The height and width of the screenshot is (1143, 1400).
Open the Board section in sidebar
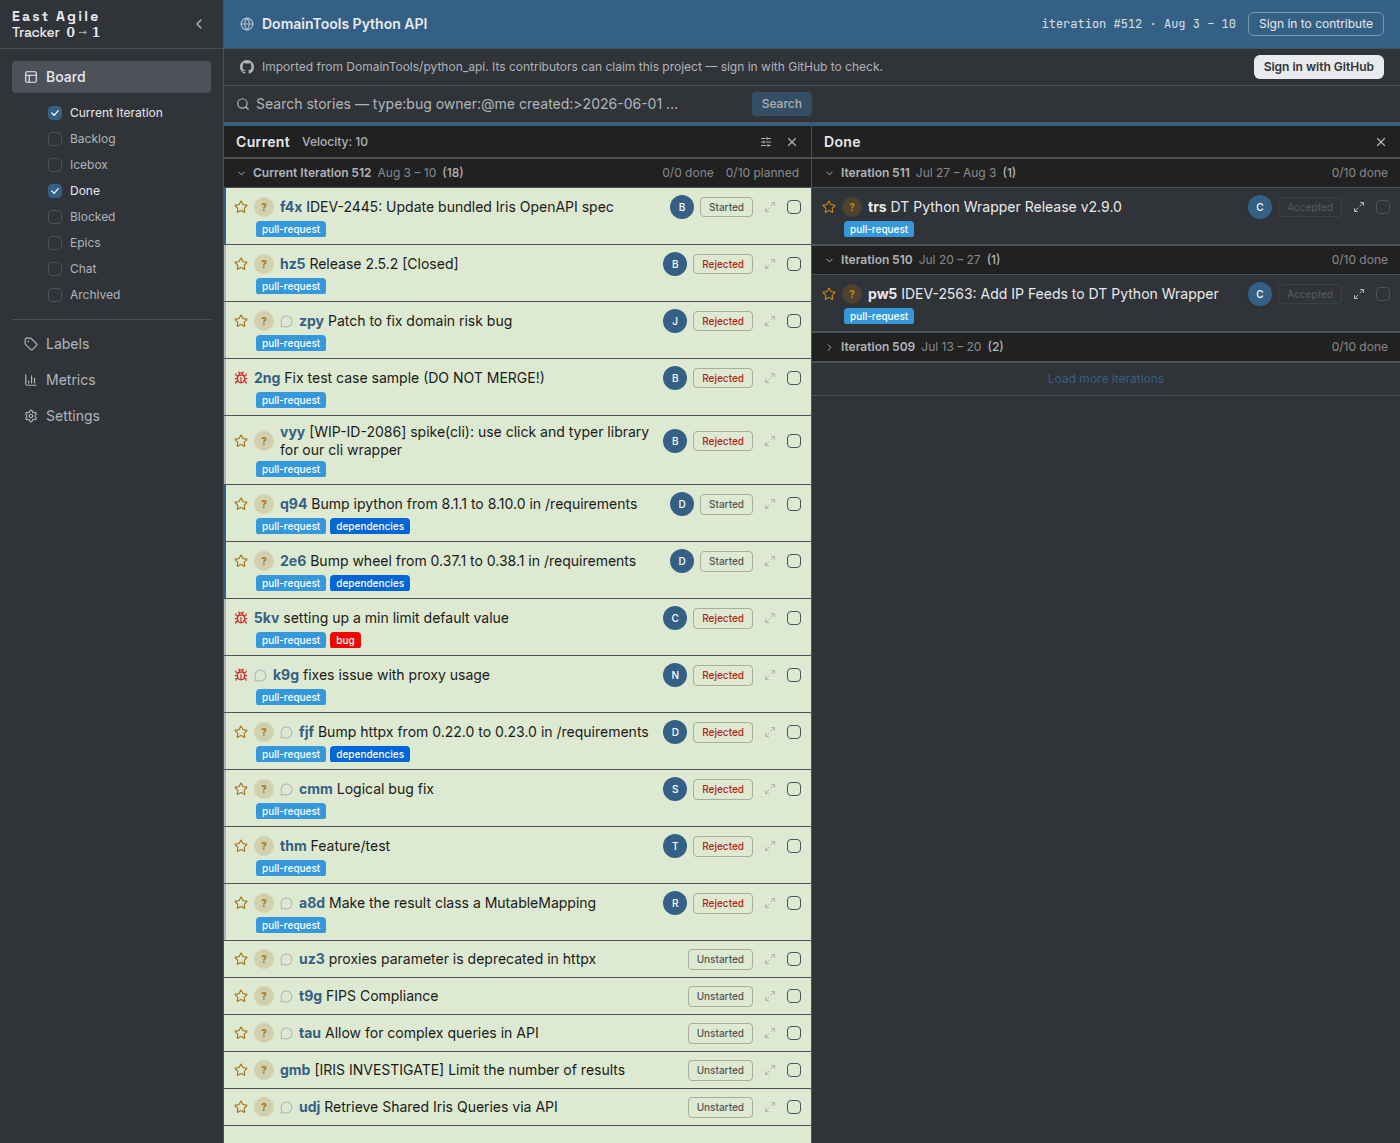(111, 77)
